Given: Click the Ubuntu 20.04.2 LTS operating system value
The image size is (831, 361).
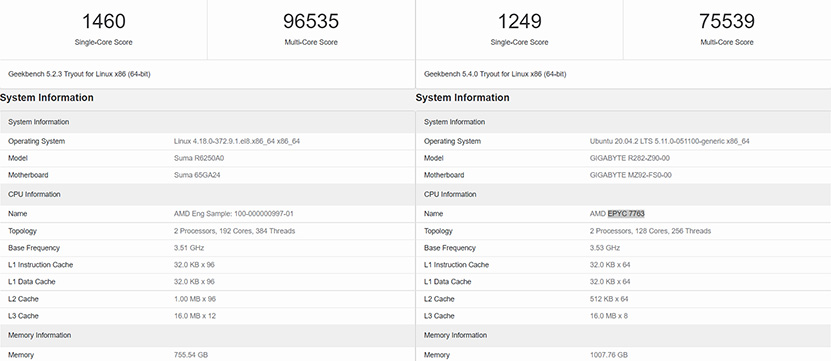Looking at the screenshot, I should (x=669, y=141).
